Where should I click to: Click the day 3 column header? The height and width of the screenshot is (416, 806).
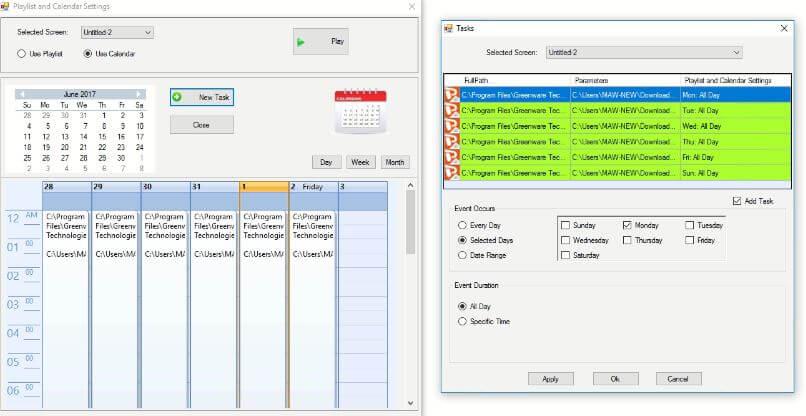(x=363, y=187)
